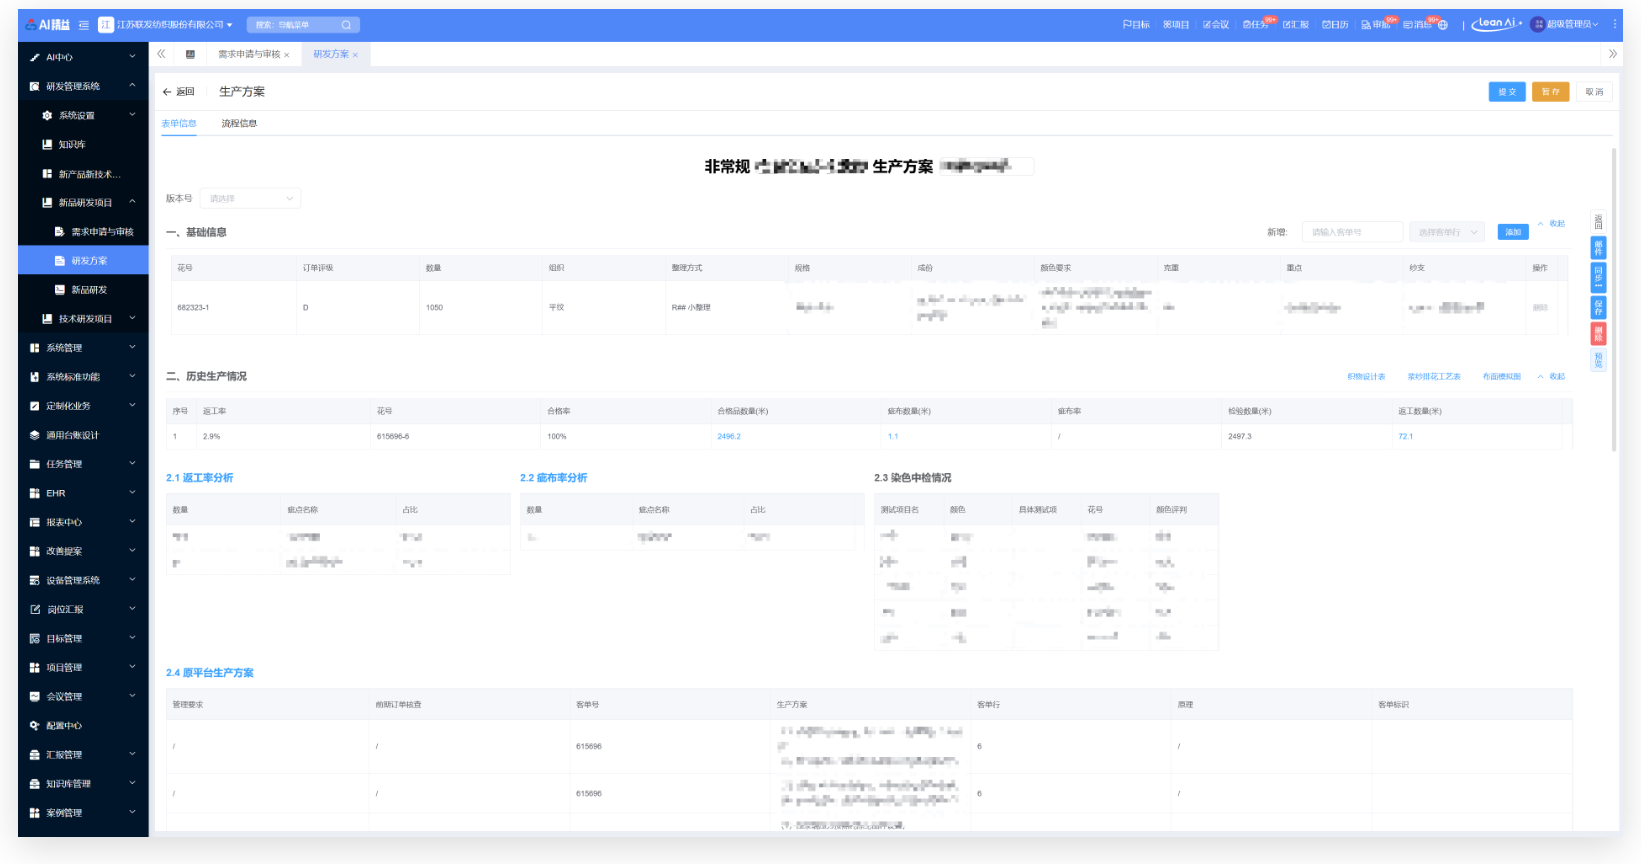This screenshot has width=1641, height=864.
Task: Click the vertical three-dot more icon at top right
Action: 1613,24
